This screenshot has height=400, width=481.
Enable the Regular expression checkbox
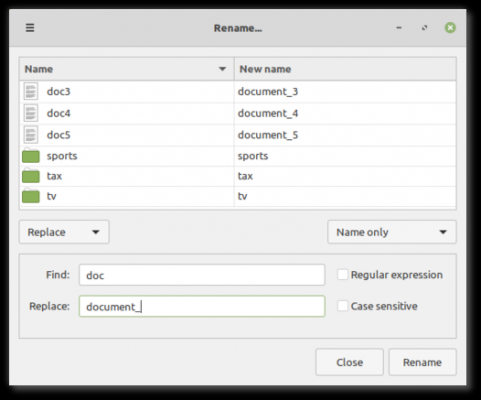(342, 275)
